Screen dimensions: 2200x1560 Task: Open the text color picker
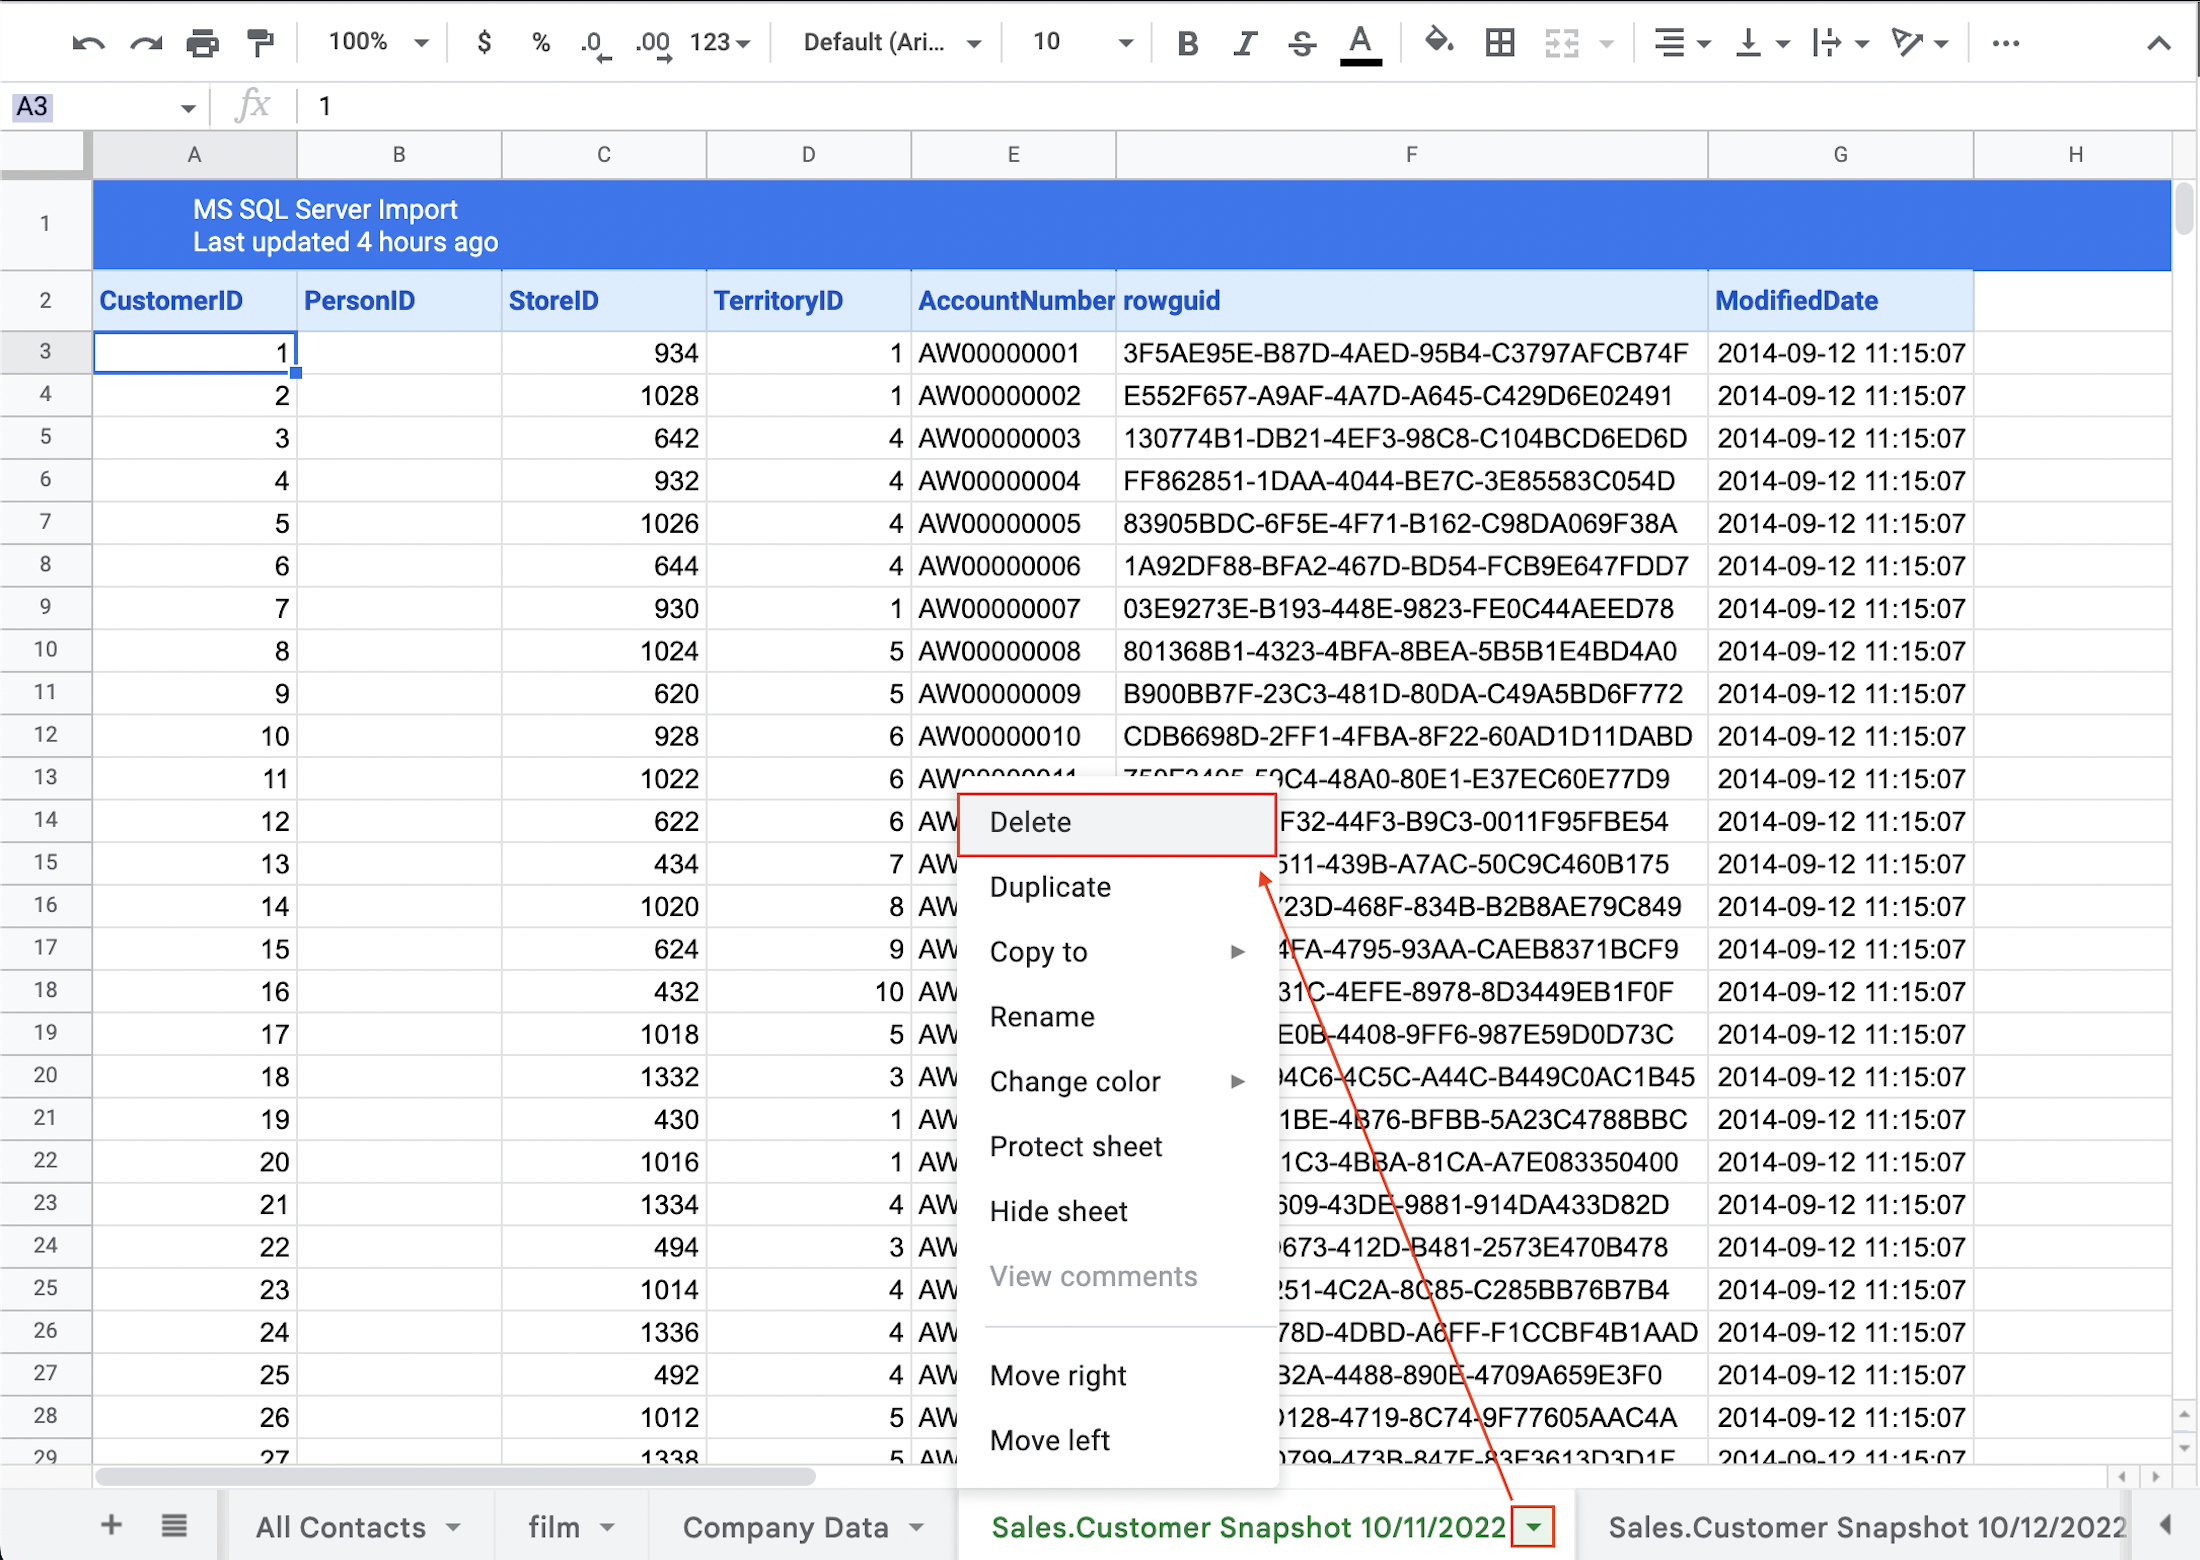coord(1359,42)
